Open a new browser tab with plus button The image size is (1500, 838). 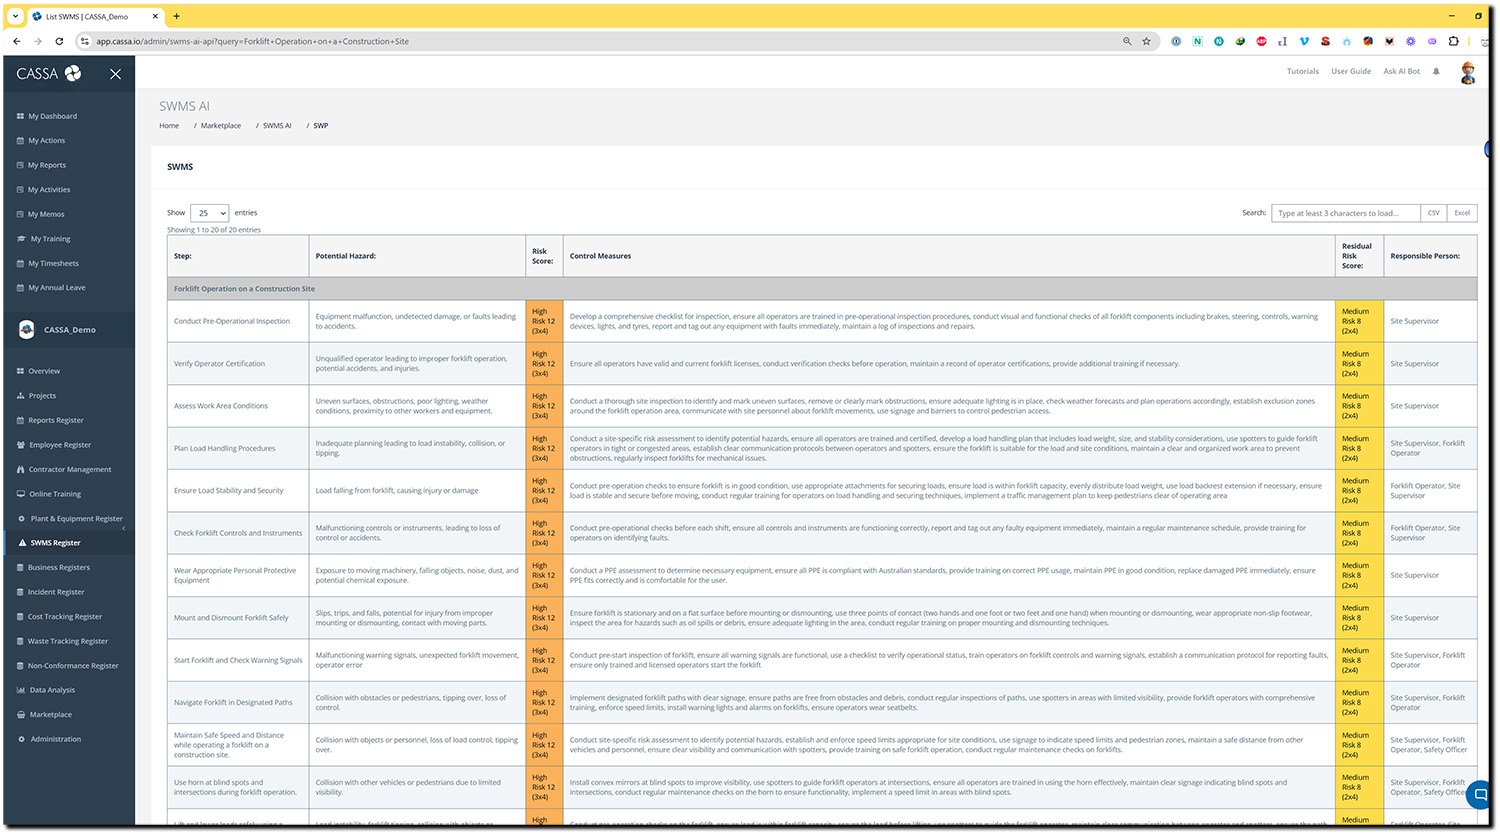[x=176, y=16]
